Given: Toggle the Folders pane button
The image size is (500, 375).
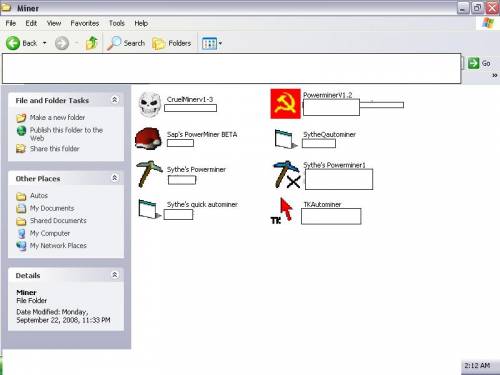Looking at the screenshot, I should click(171, 43).
